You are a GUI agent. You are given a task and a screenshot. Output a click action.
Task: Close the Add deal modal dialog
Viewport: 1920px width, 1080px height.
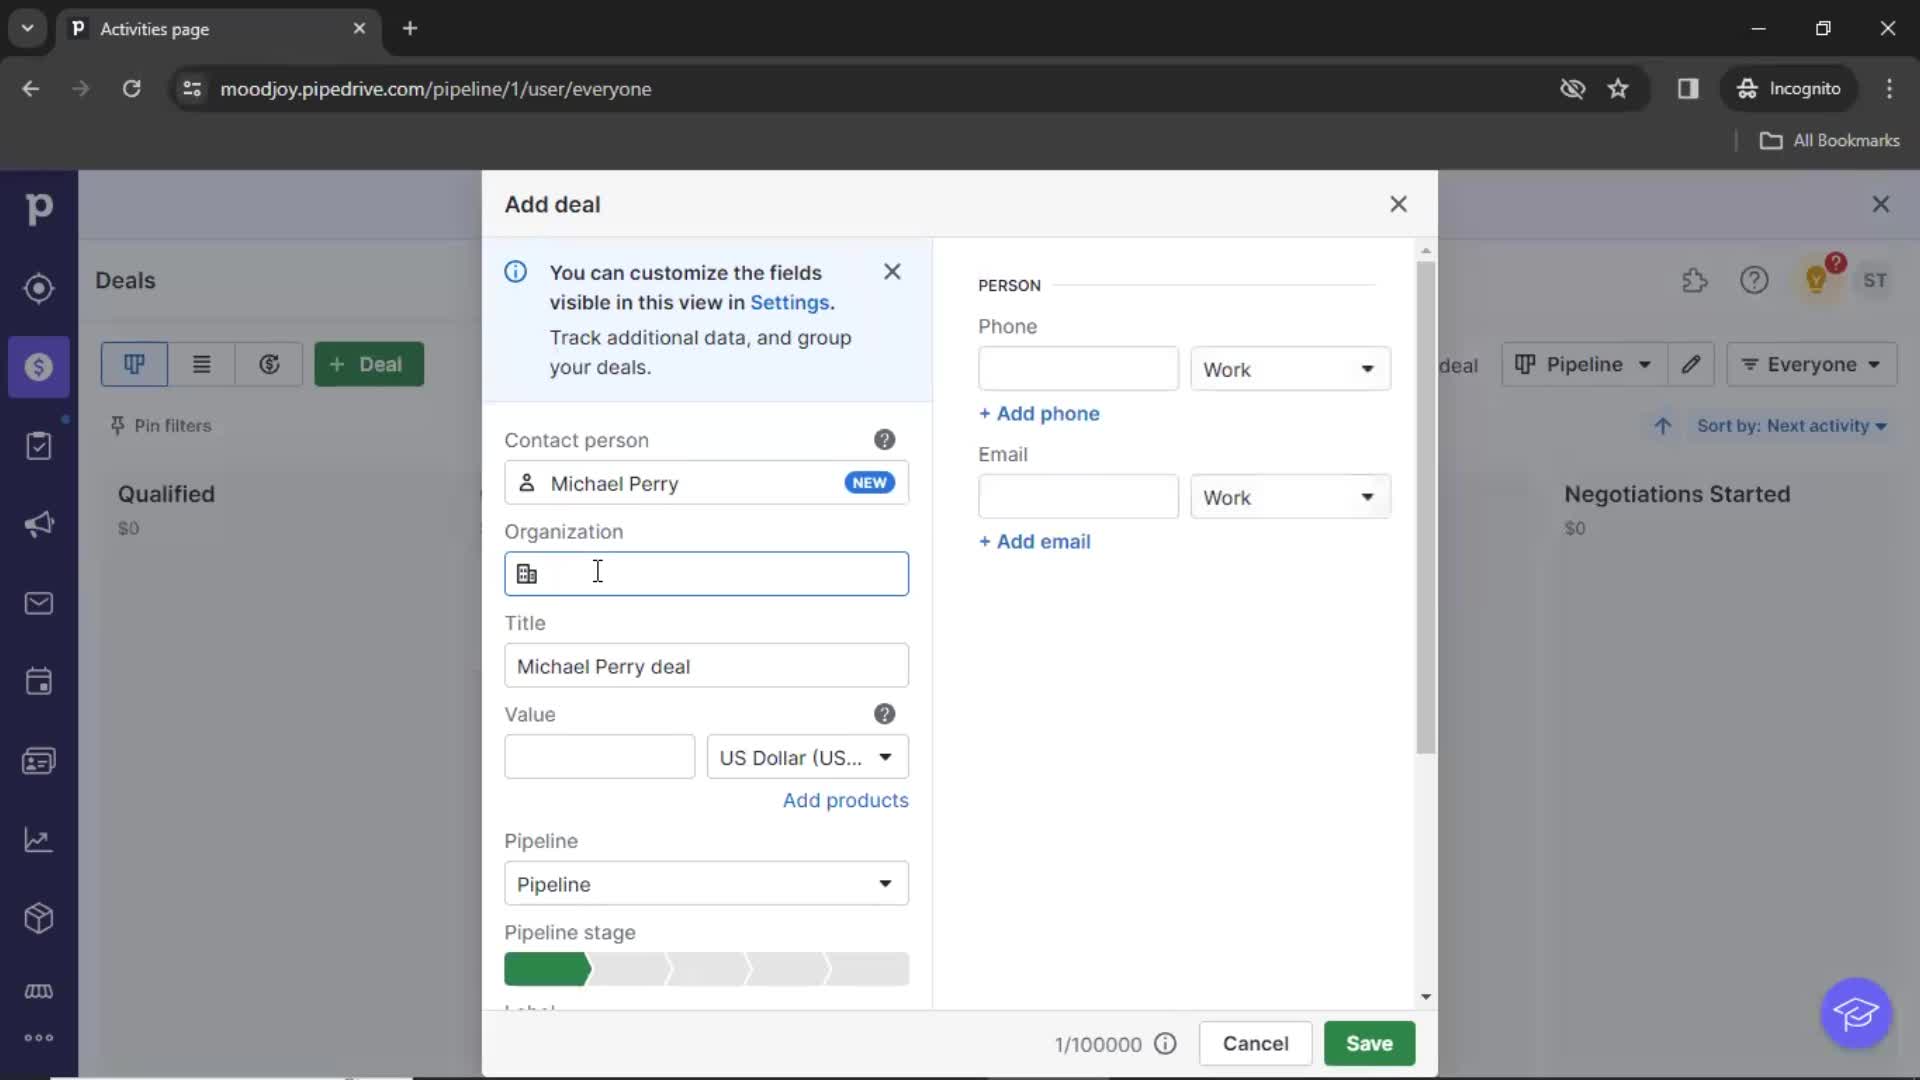click(x=1396, y=203)
